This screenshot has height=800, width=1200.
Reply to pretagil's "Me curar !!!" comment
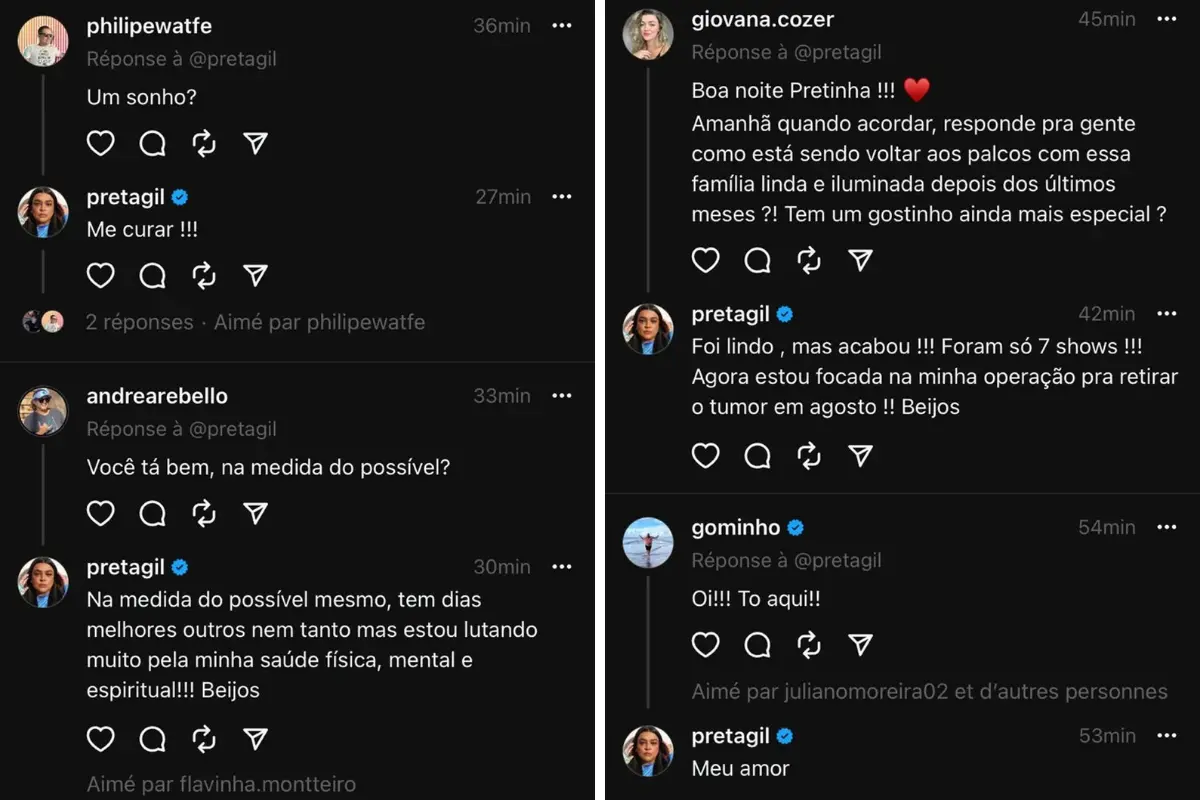[x=152, y=274]
